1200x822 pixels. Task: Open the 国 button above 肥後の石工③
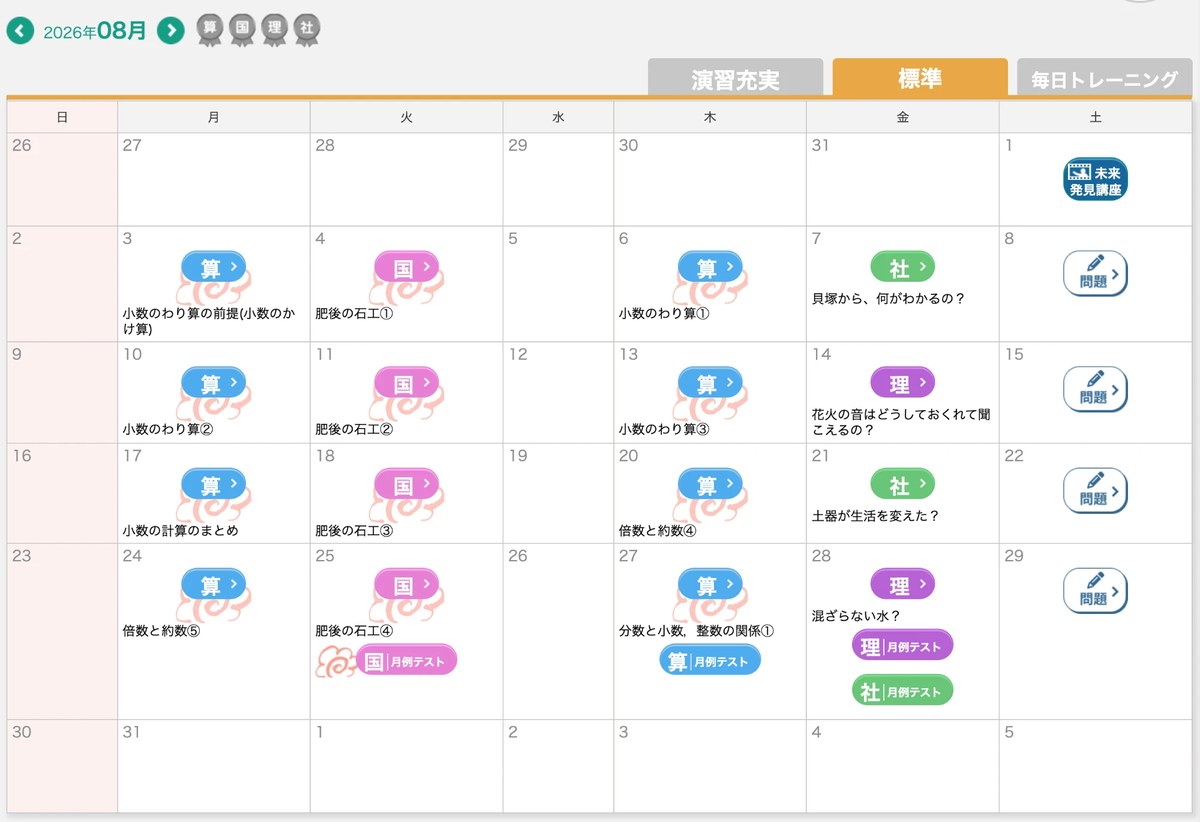click(406, 485)
